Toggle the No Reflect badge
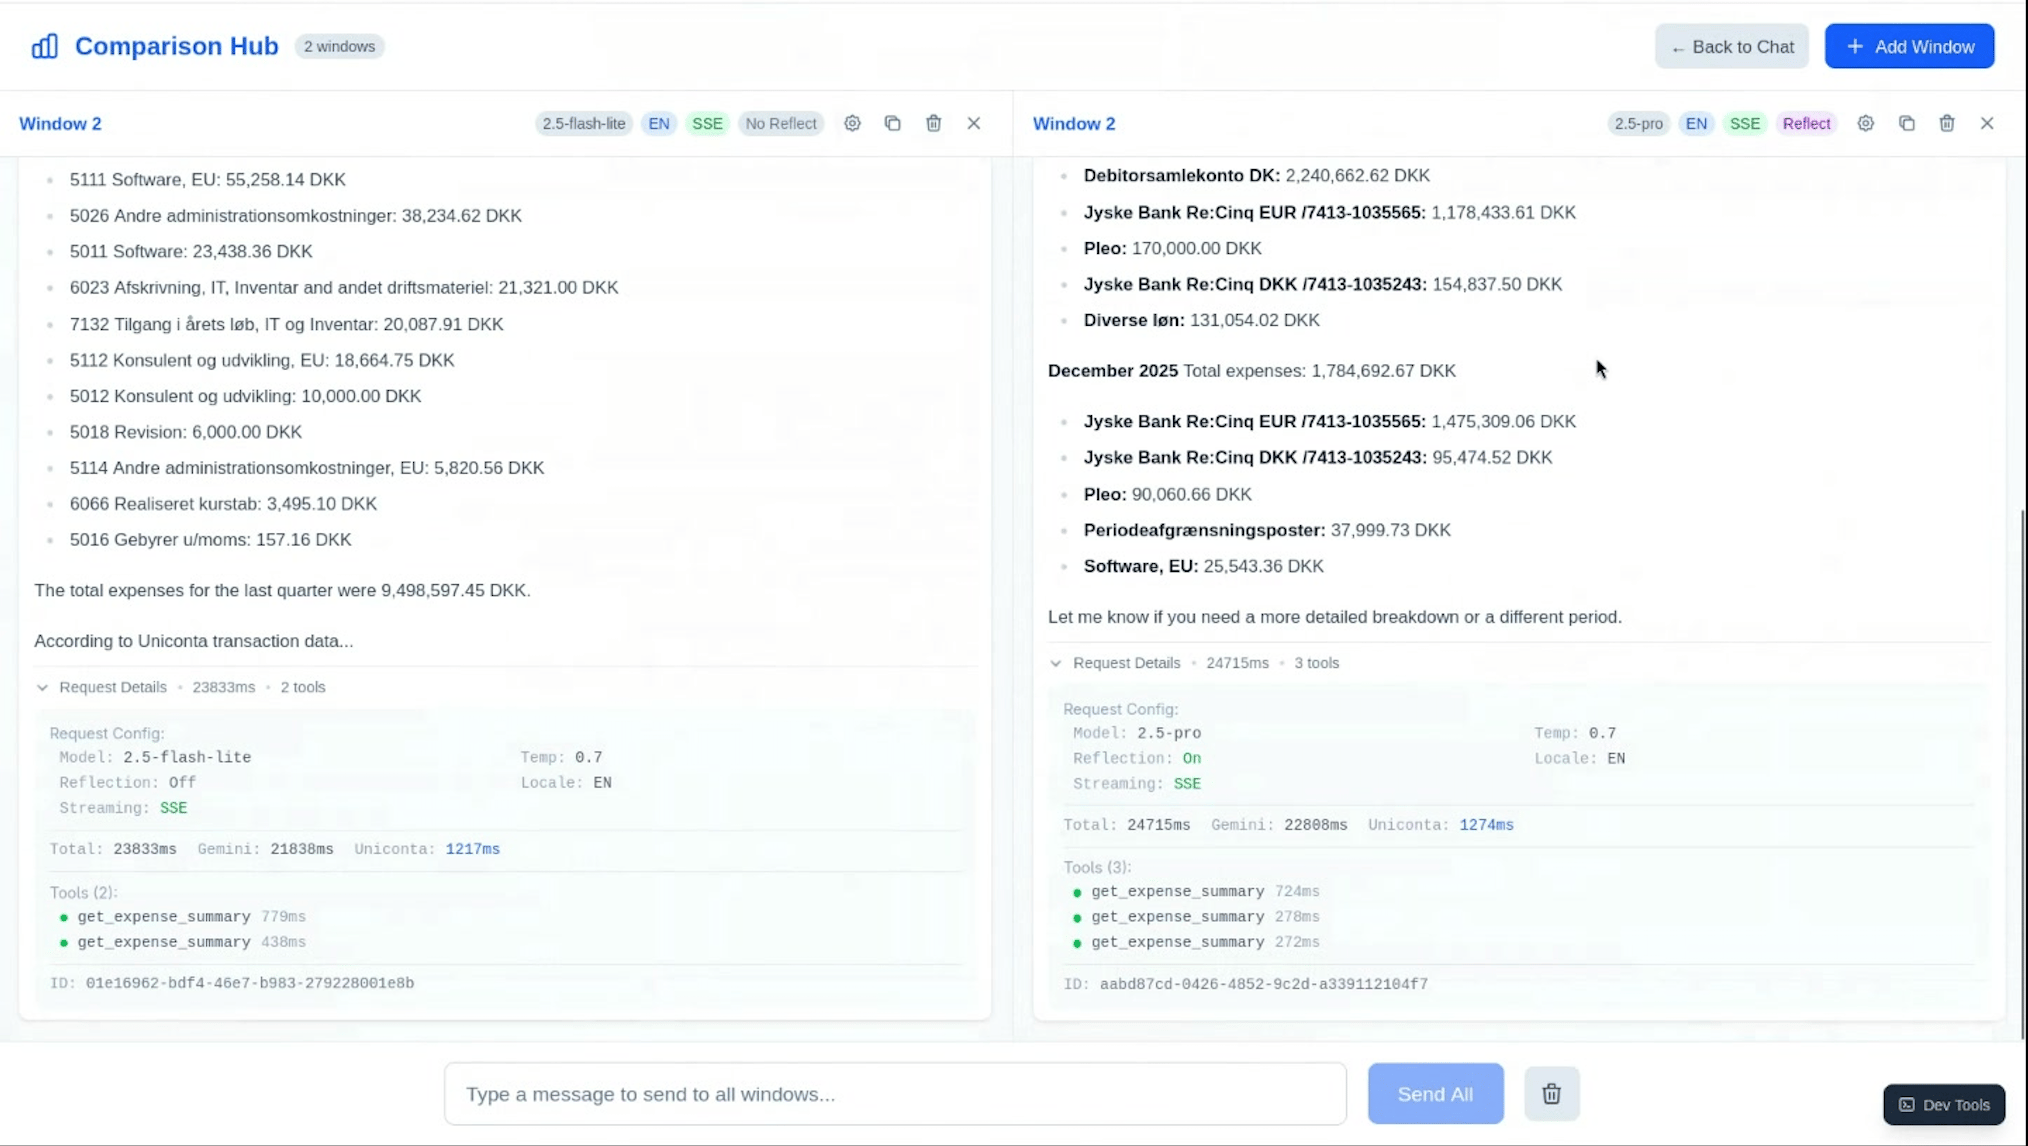 pos(780,123)
